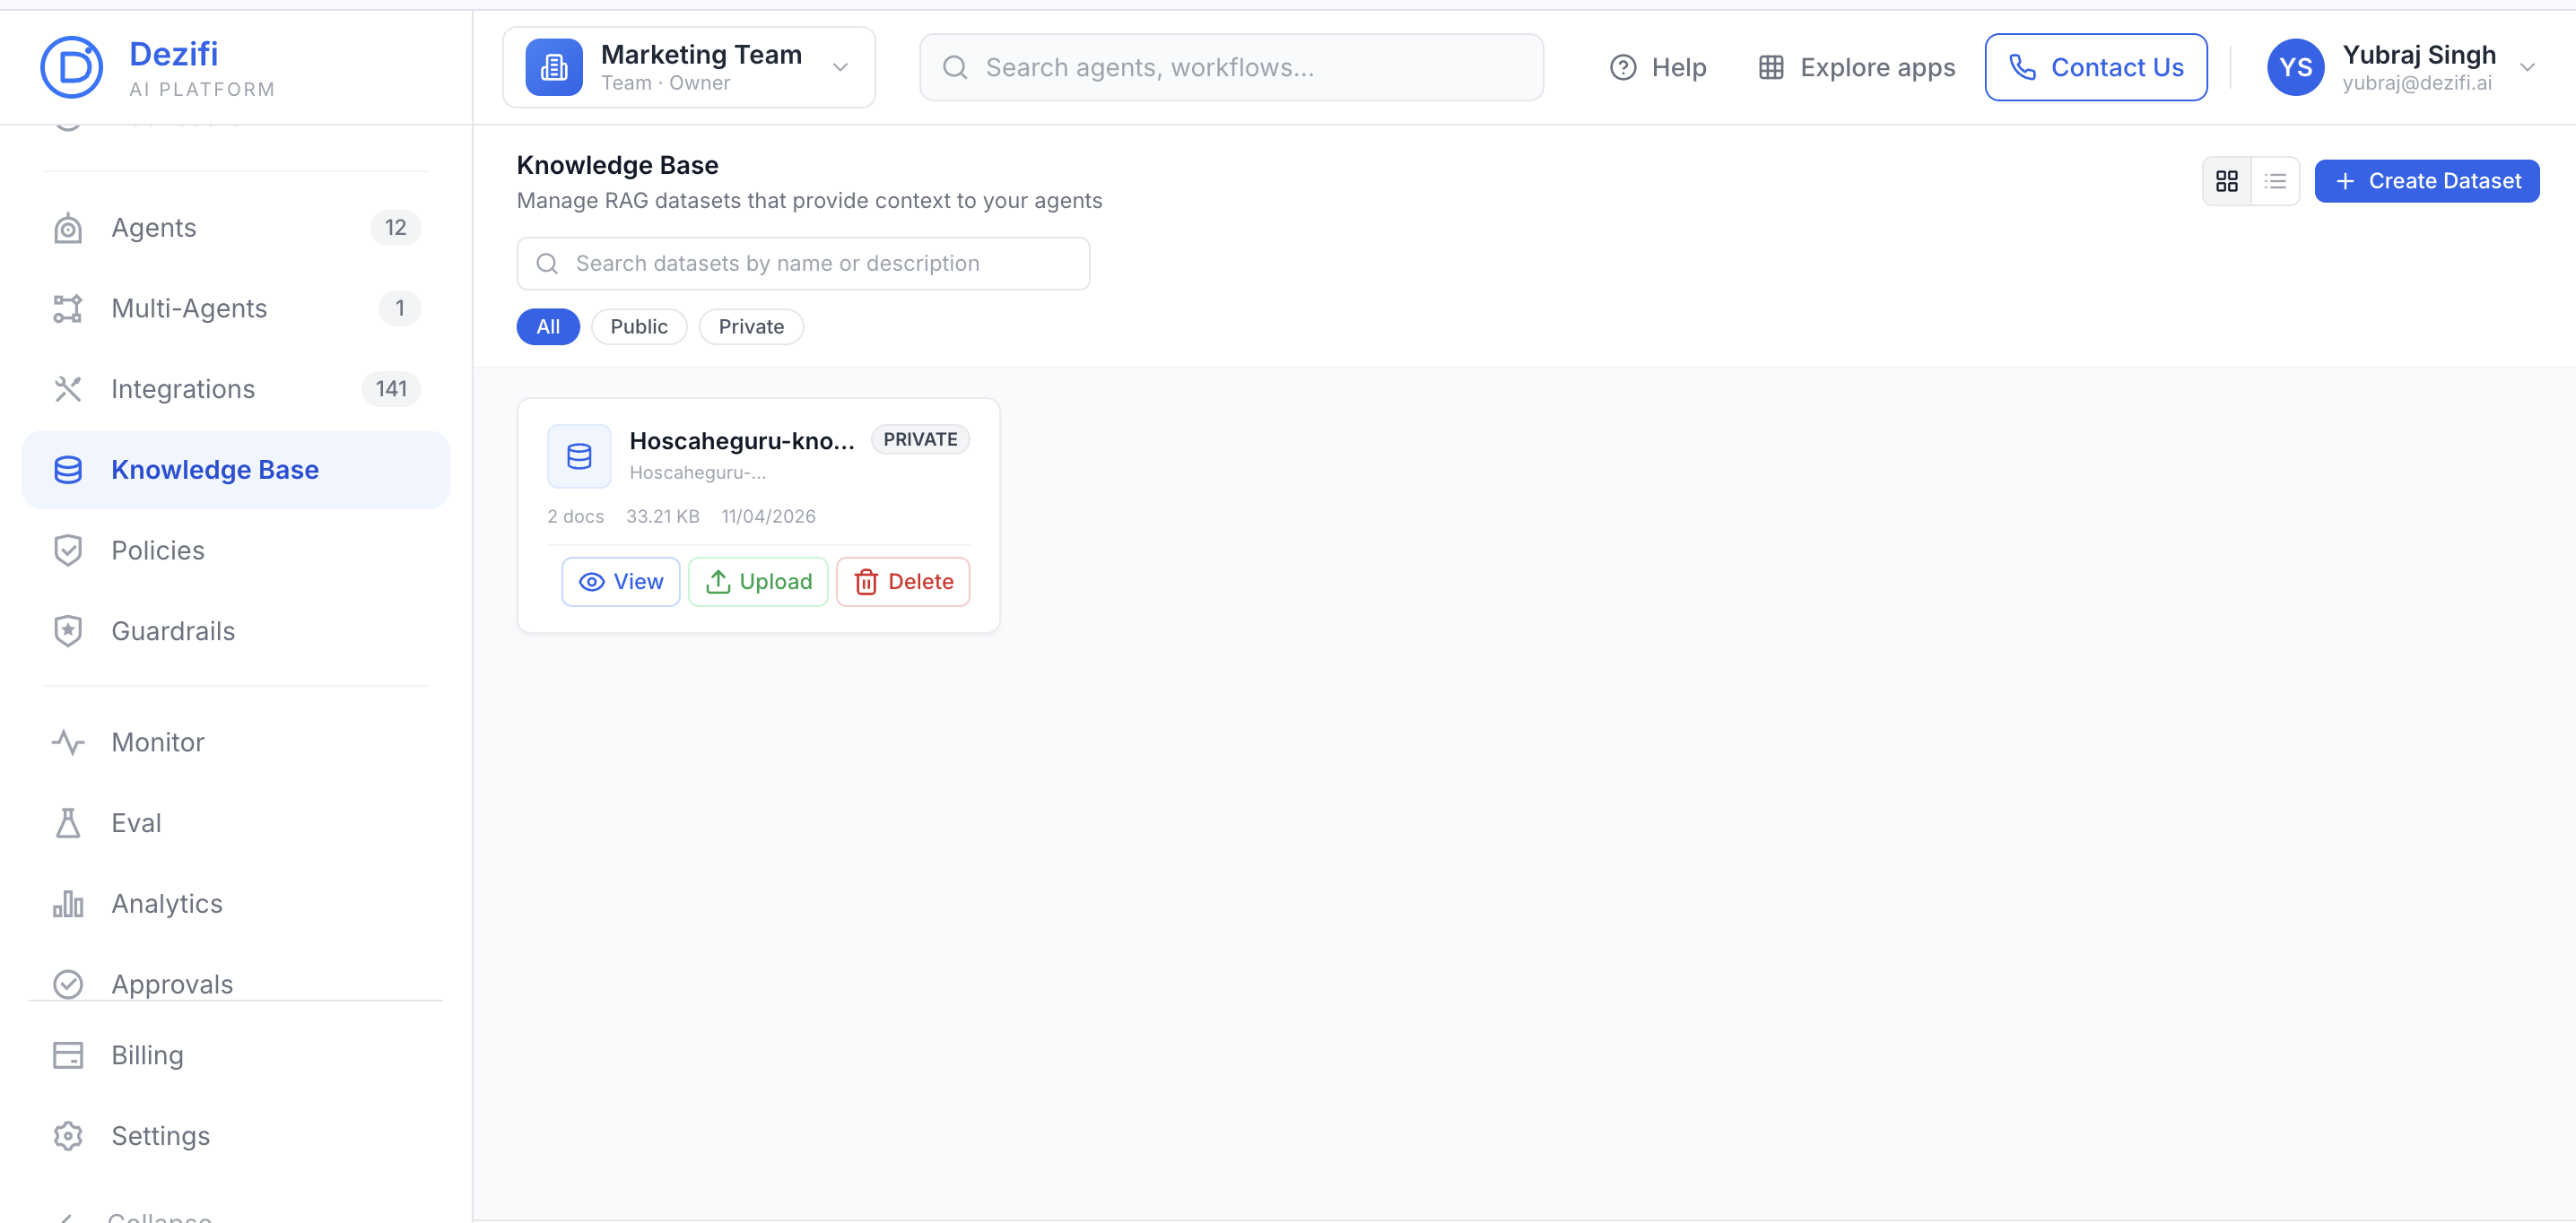2576x1223 pixels.
Task: Navigate to Guardrails
Action: pyautogui.click(x=236, y=631)
